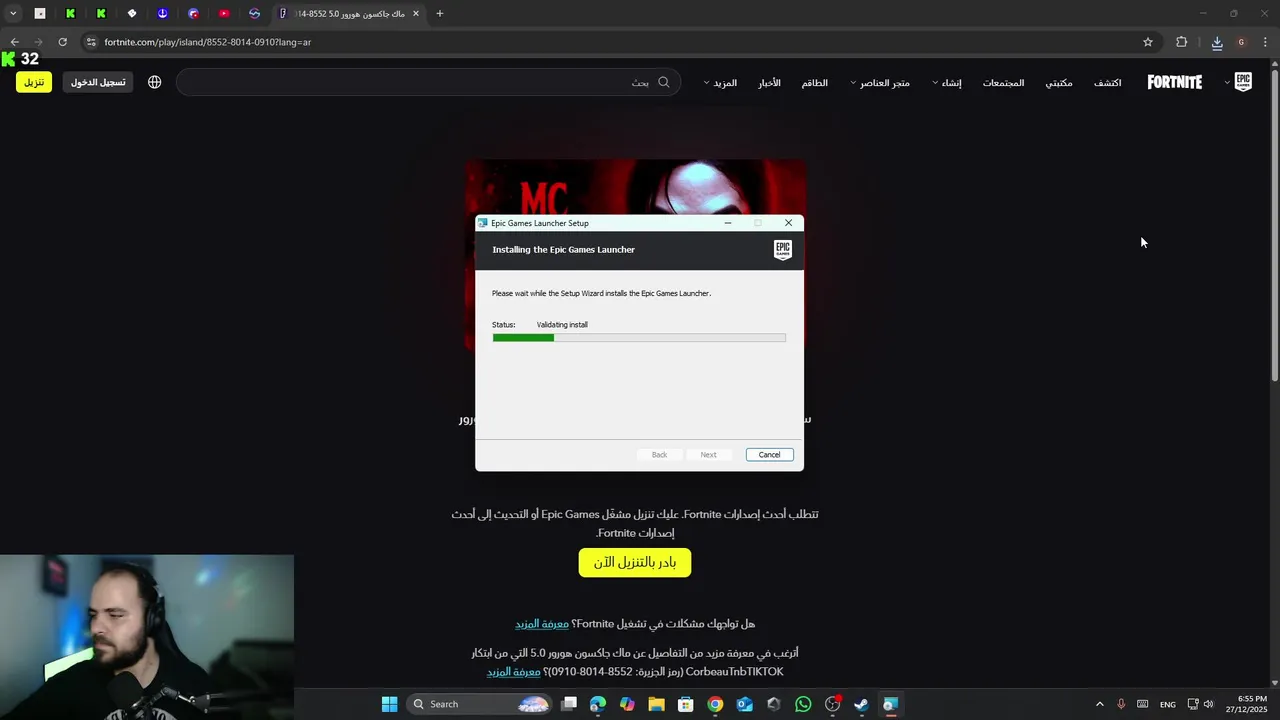This screenshot has height=720, width=1280.
Task: Show hidden system tray icons
Action: (1099, 704)
